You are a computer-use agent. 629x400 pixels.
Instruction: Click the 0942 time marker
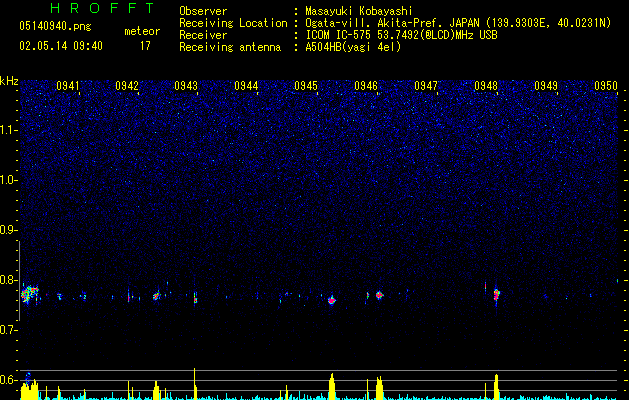[x=127, y=86]
